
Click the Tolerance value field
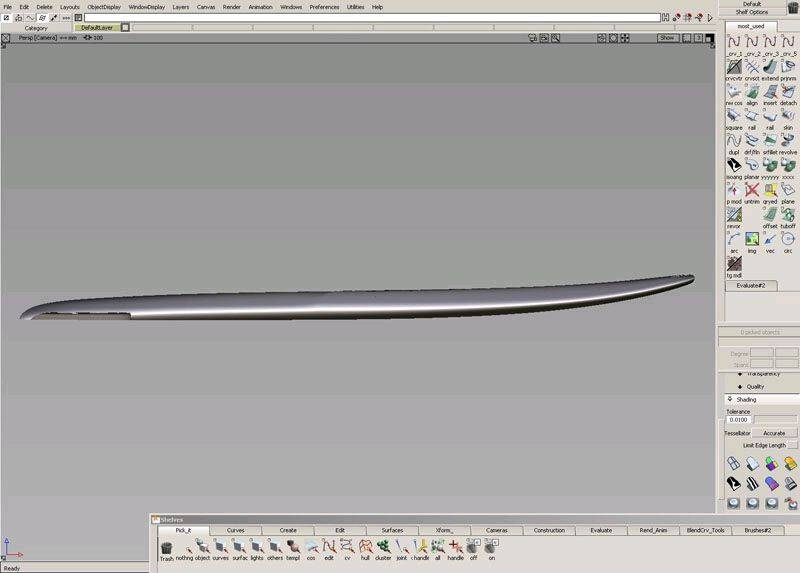tap(739, 420)
